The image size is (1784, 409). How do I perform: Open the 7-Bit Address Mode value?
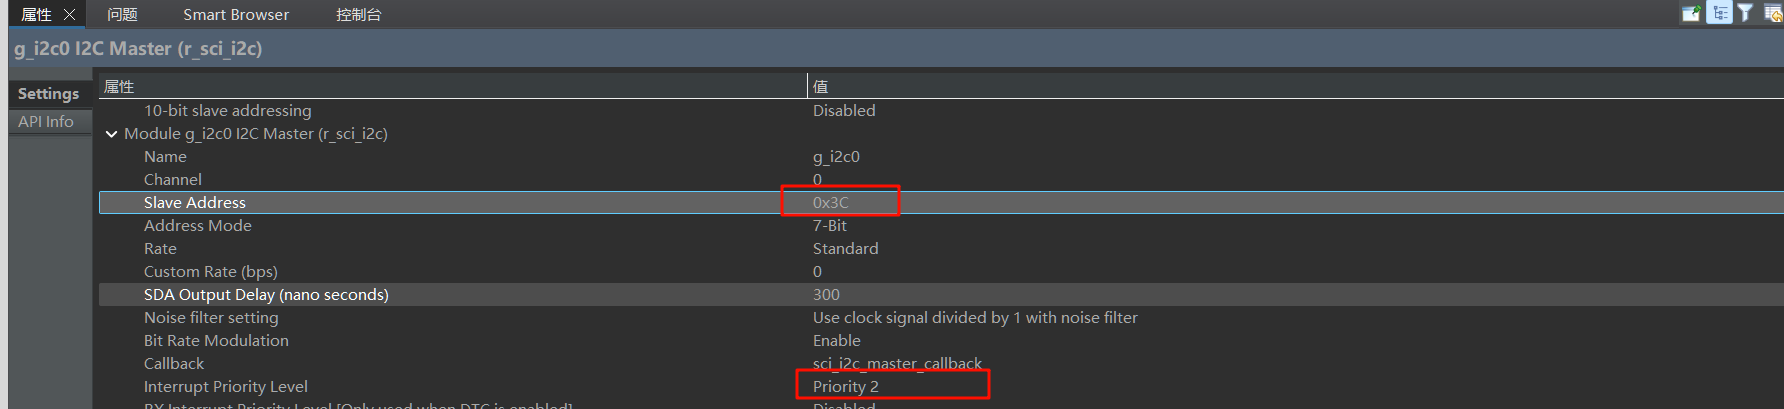tap(829, 225)
